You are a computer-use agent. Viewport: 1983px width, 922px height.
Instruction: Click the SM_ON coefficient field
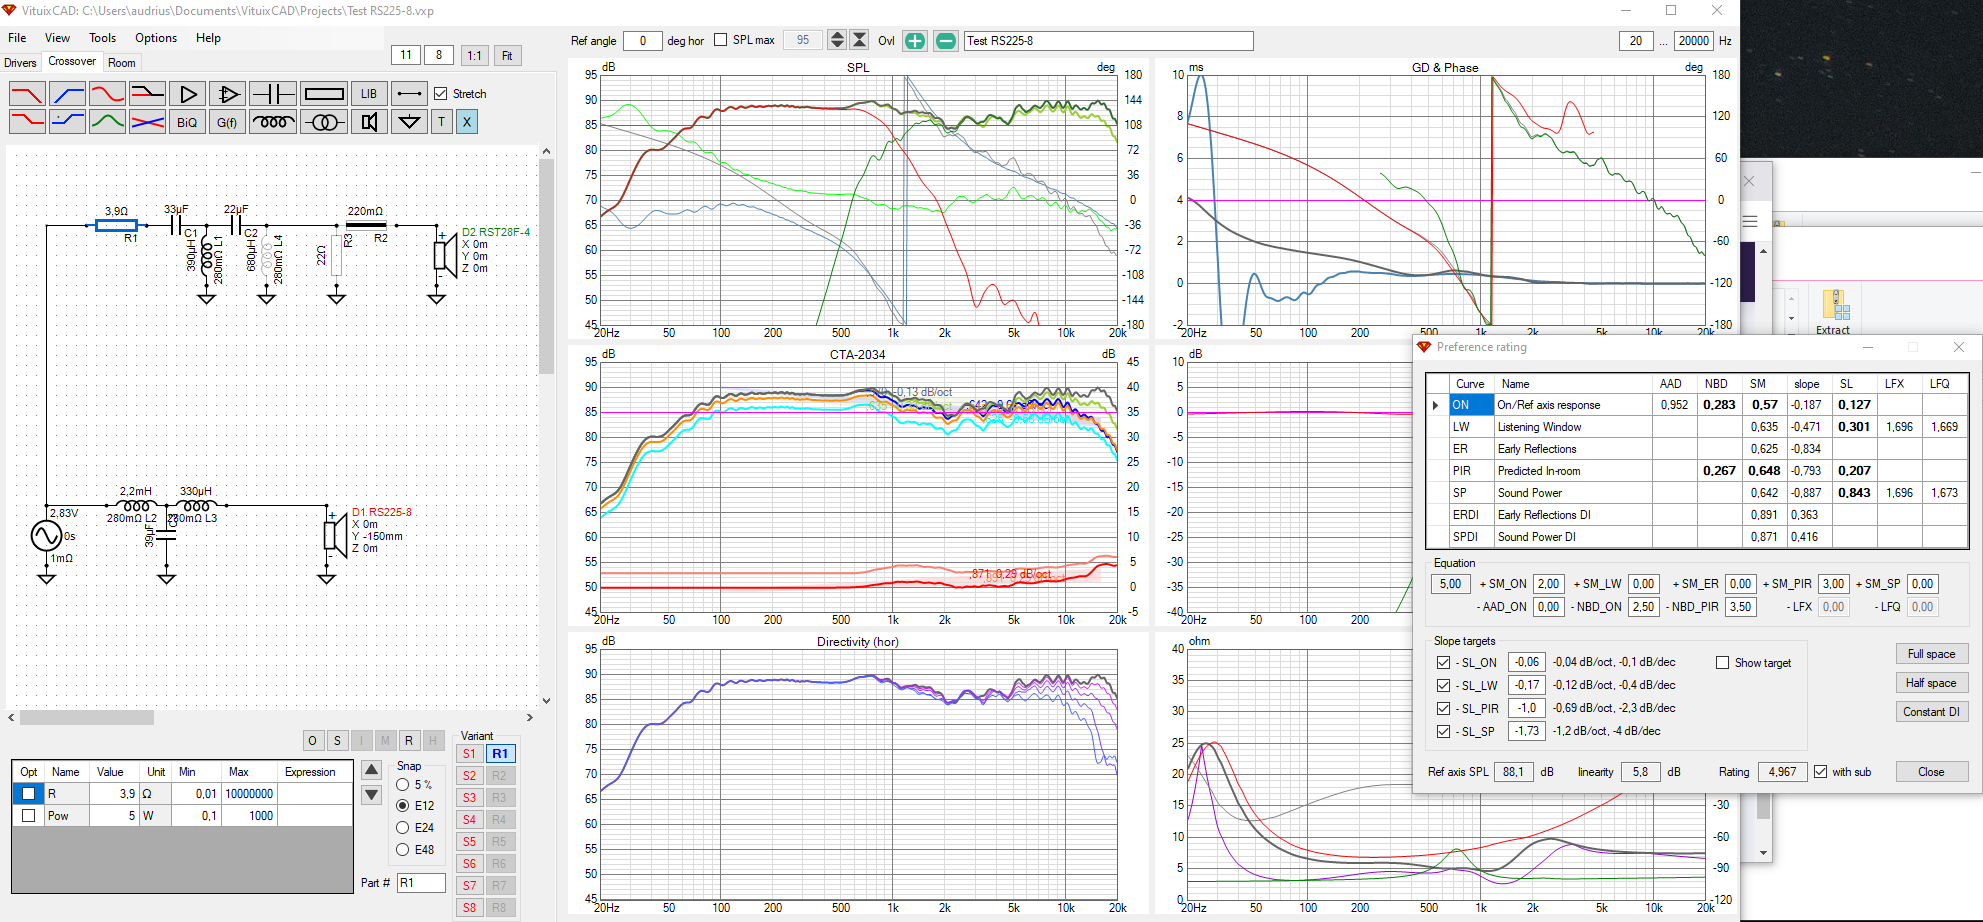[1549, 584]
